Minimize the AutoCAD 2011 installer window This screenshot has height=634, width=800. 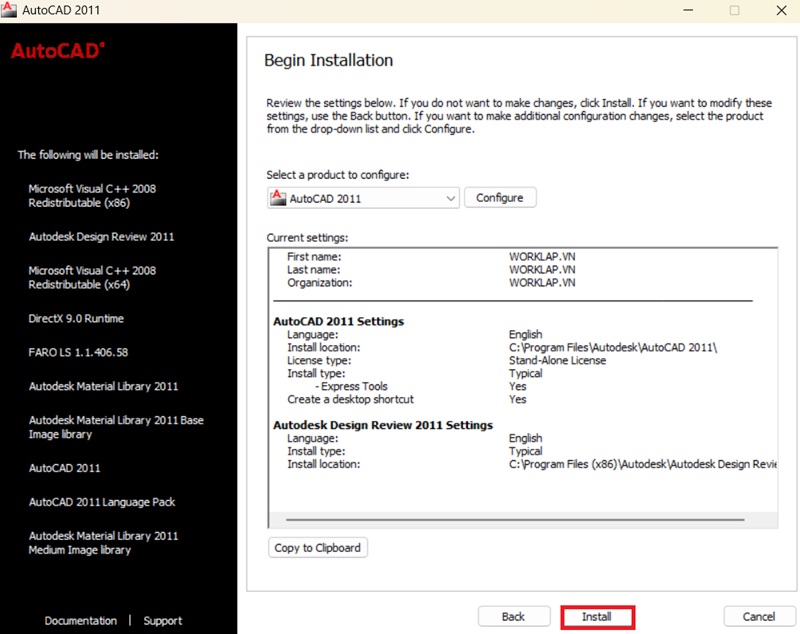(687, 11)
